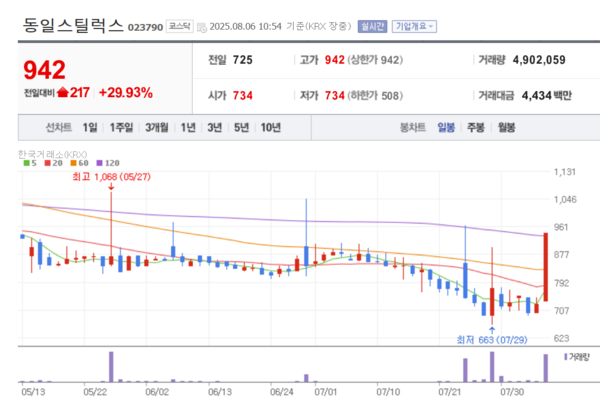This screenshot has width=600, height=410.
Task: Click the latest purple volume bar
Action: [x=546, y=368]
